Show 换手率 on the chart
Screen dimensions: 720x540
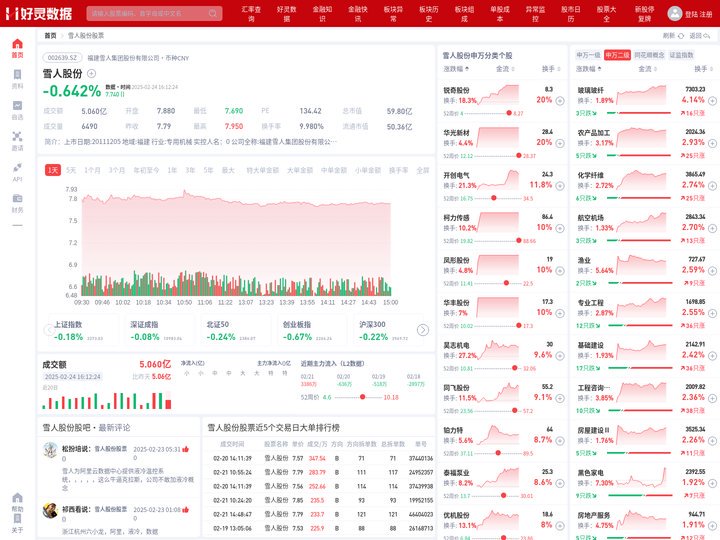pyautogui.click(x=399, y=170)
